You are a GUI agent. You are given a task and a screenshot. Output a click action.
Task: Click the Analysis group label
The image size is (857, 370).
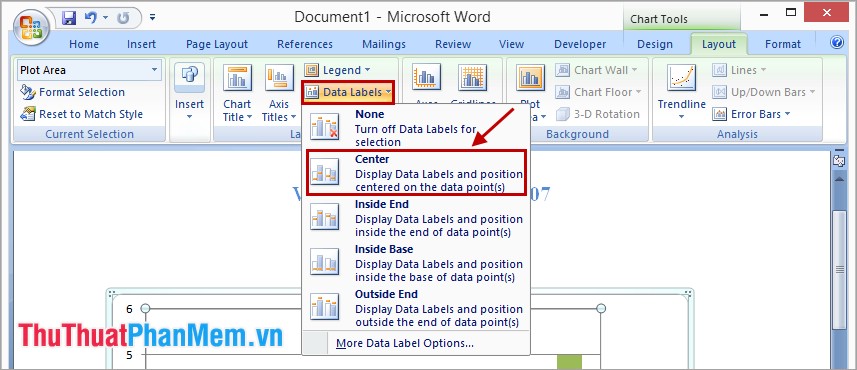point(738,134)
